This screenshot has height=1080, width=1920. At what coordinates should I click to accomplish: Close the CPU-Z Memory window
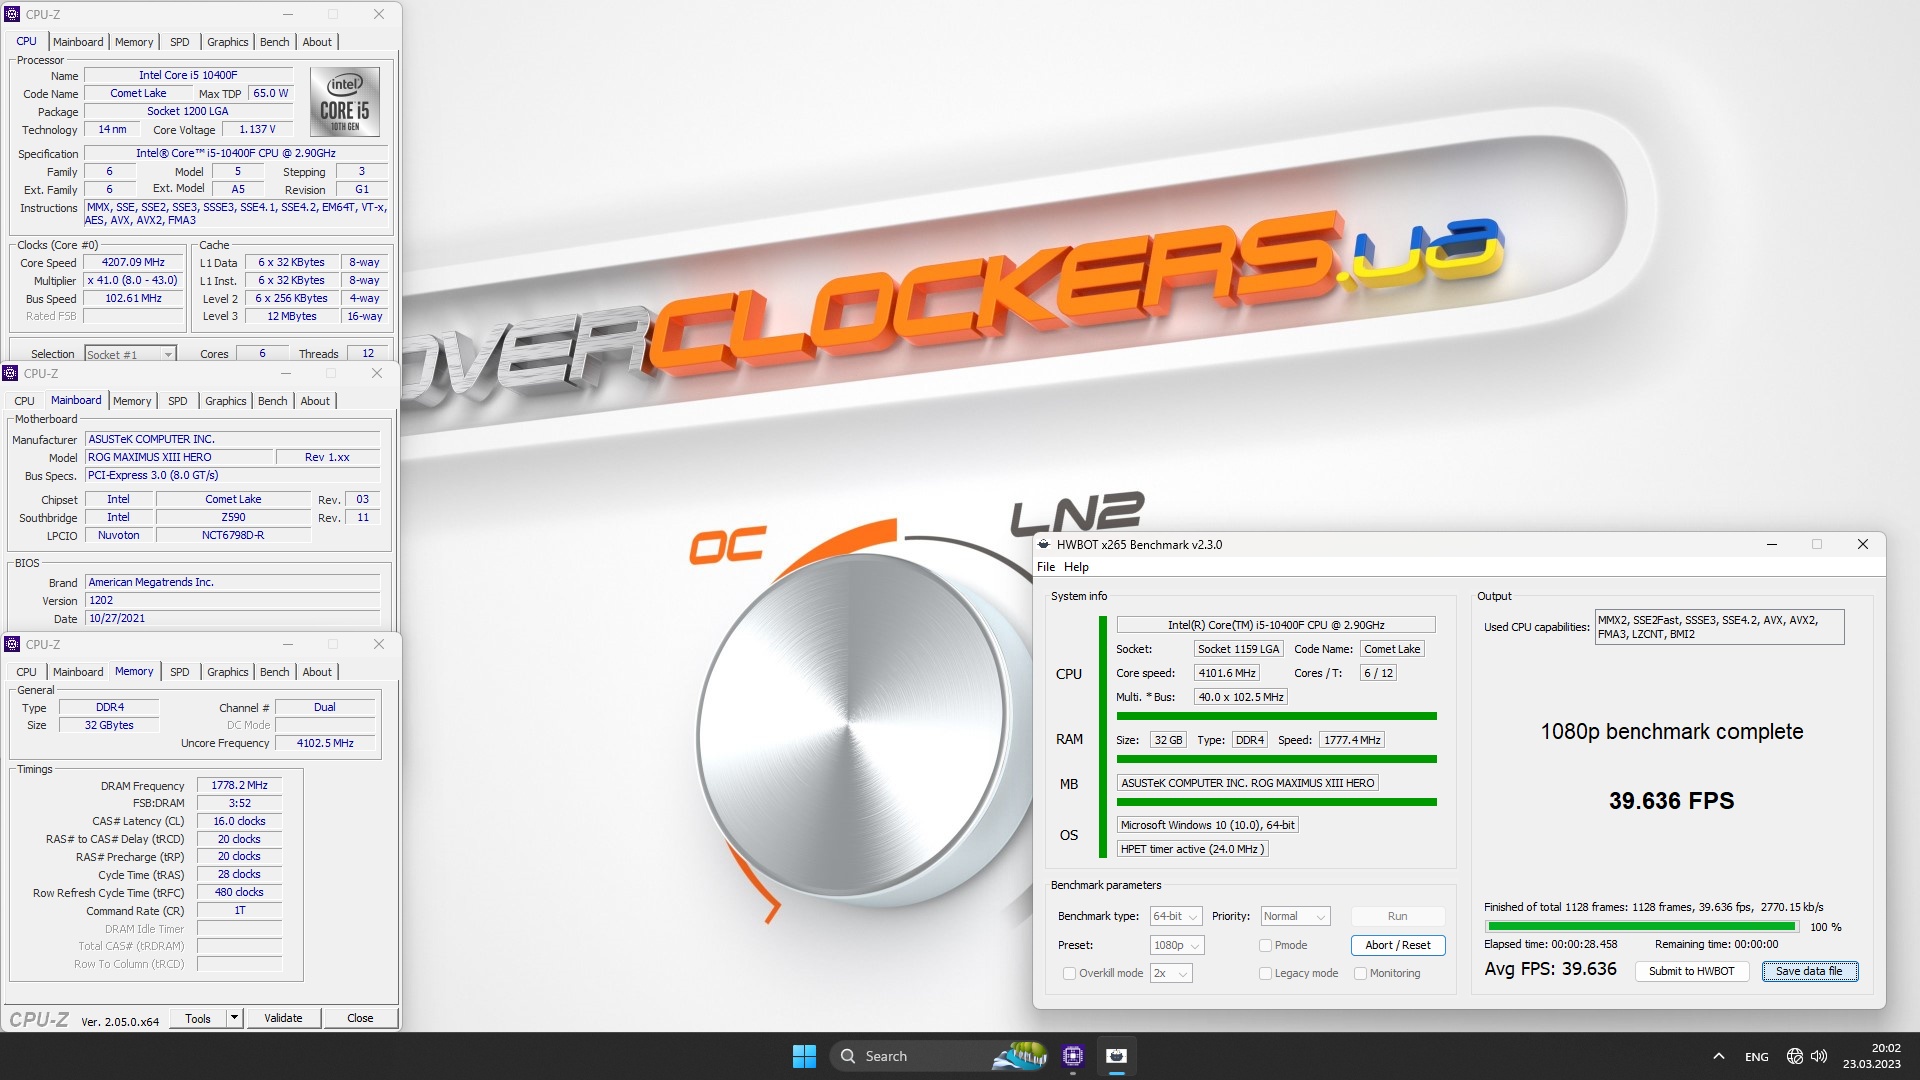point(379,644)
